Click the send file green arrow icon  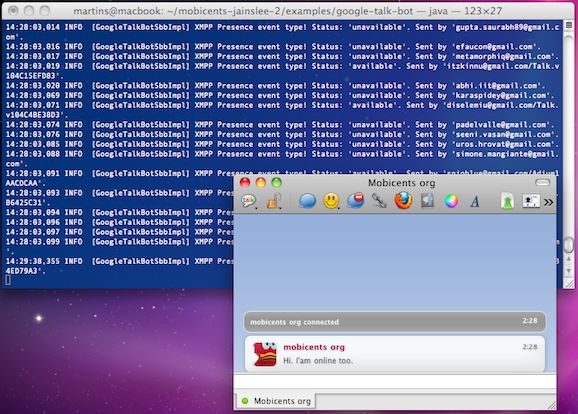pyautogui.click(x=507, y=201)
